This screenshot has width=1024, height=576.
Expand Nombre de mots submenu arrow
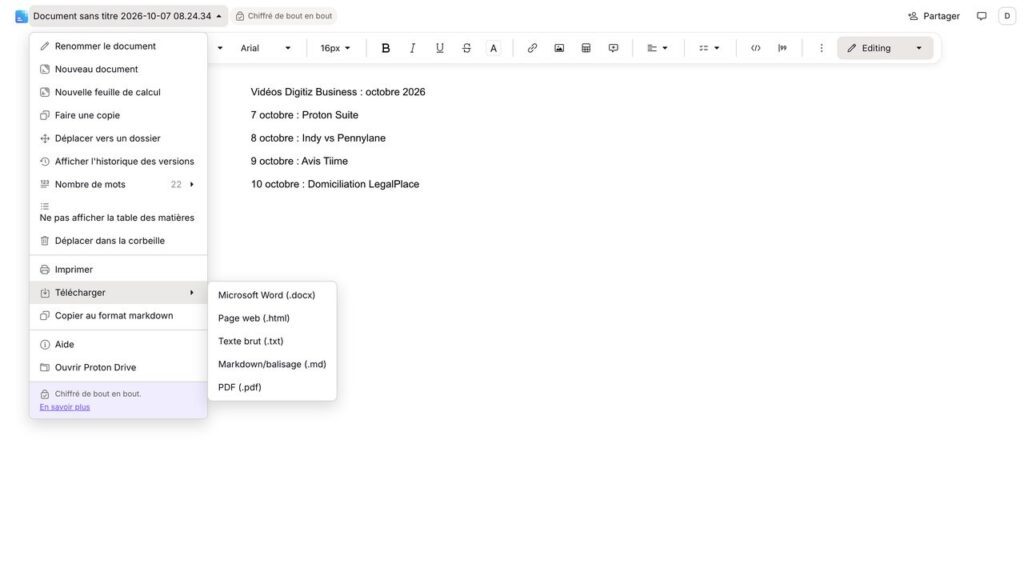click(x=191, y=185)
